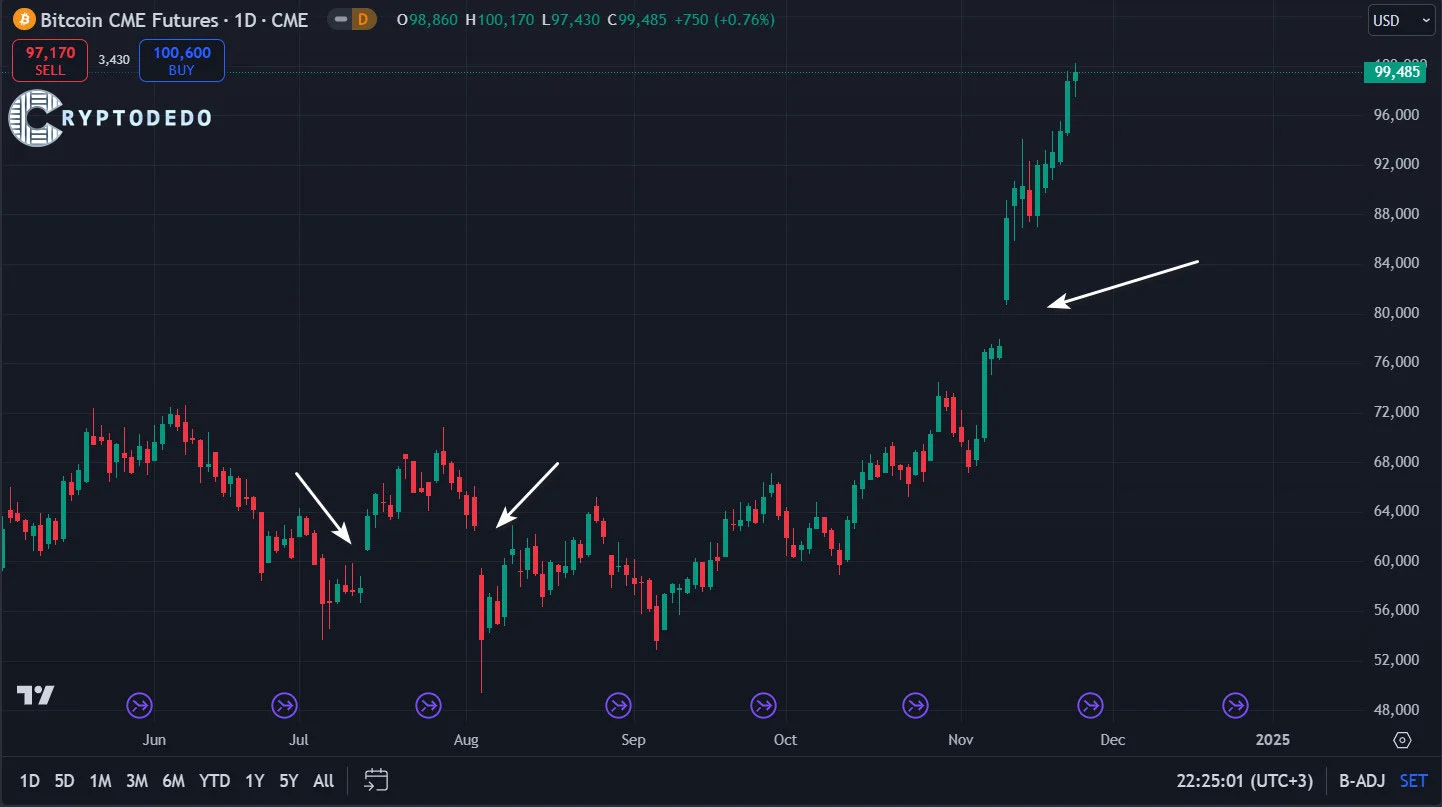Open timezone menu at 22:25:01 (UTC+3)
The width and height of the screenshot is (1442, 807).
[x=1243, y=781]
